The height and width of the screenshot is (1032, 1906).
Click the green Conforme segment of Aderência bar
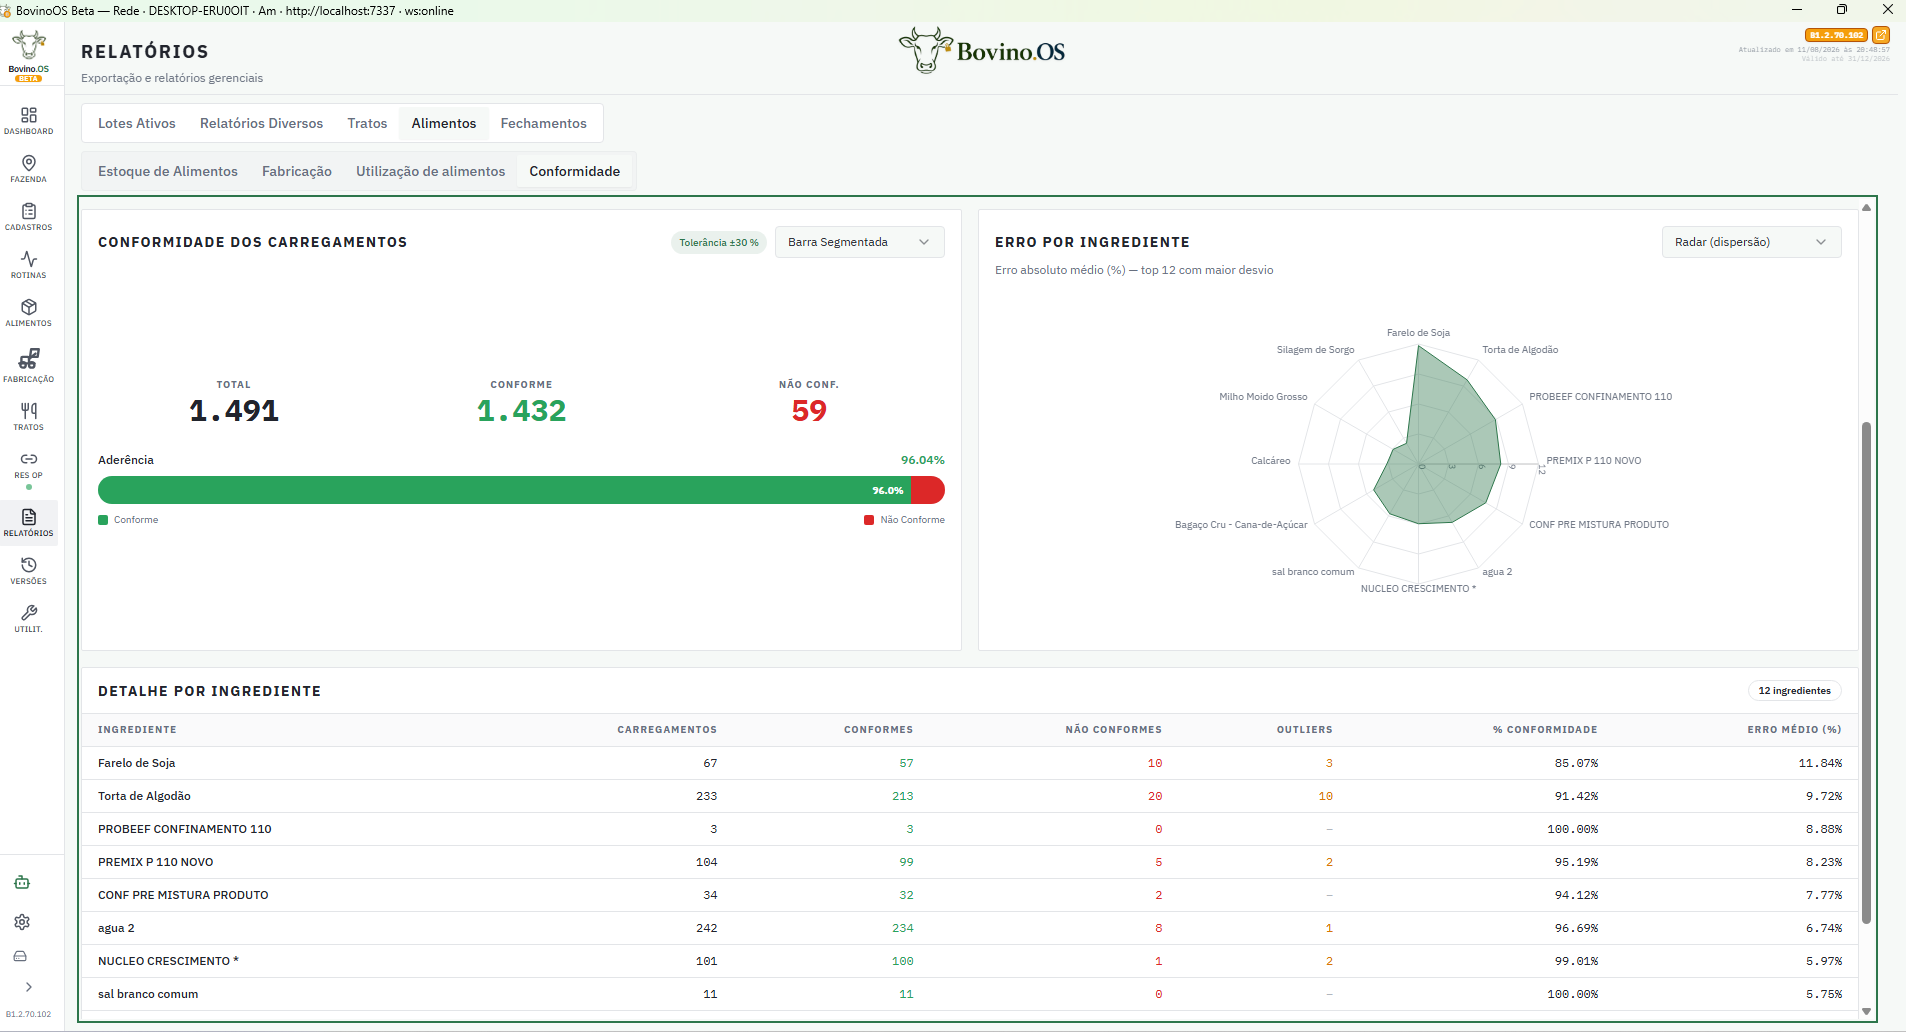(504, 490)
